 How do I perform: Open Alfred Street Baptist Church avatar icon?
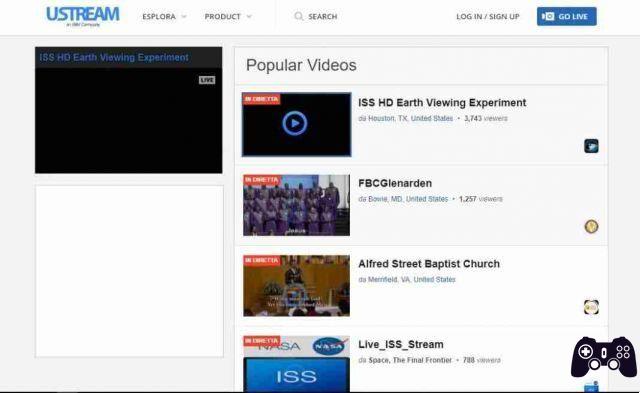[x=591, y=307]
